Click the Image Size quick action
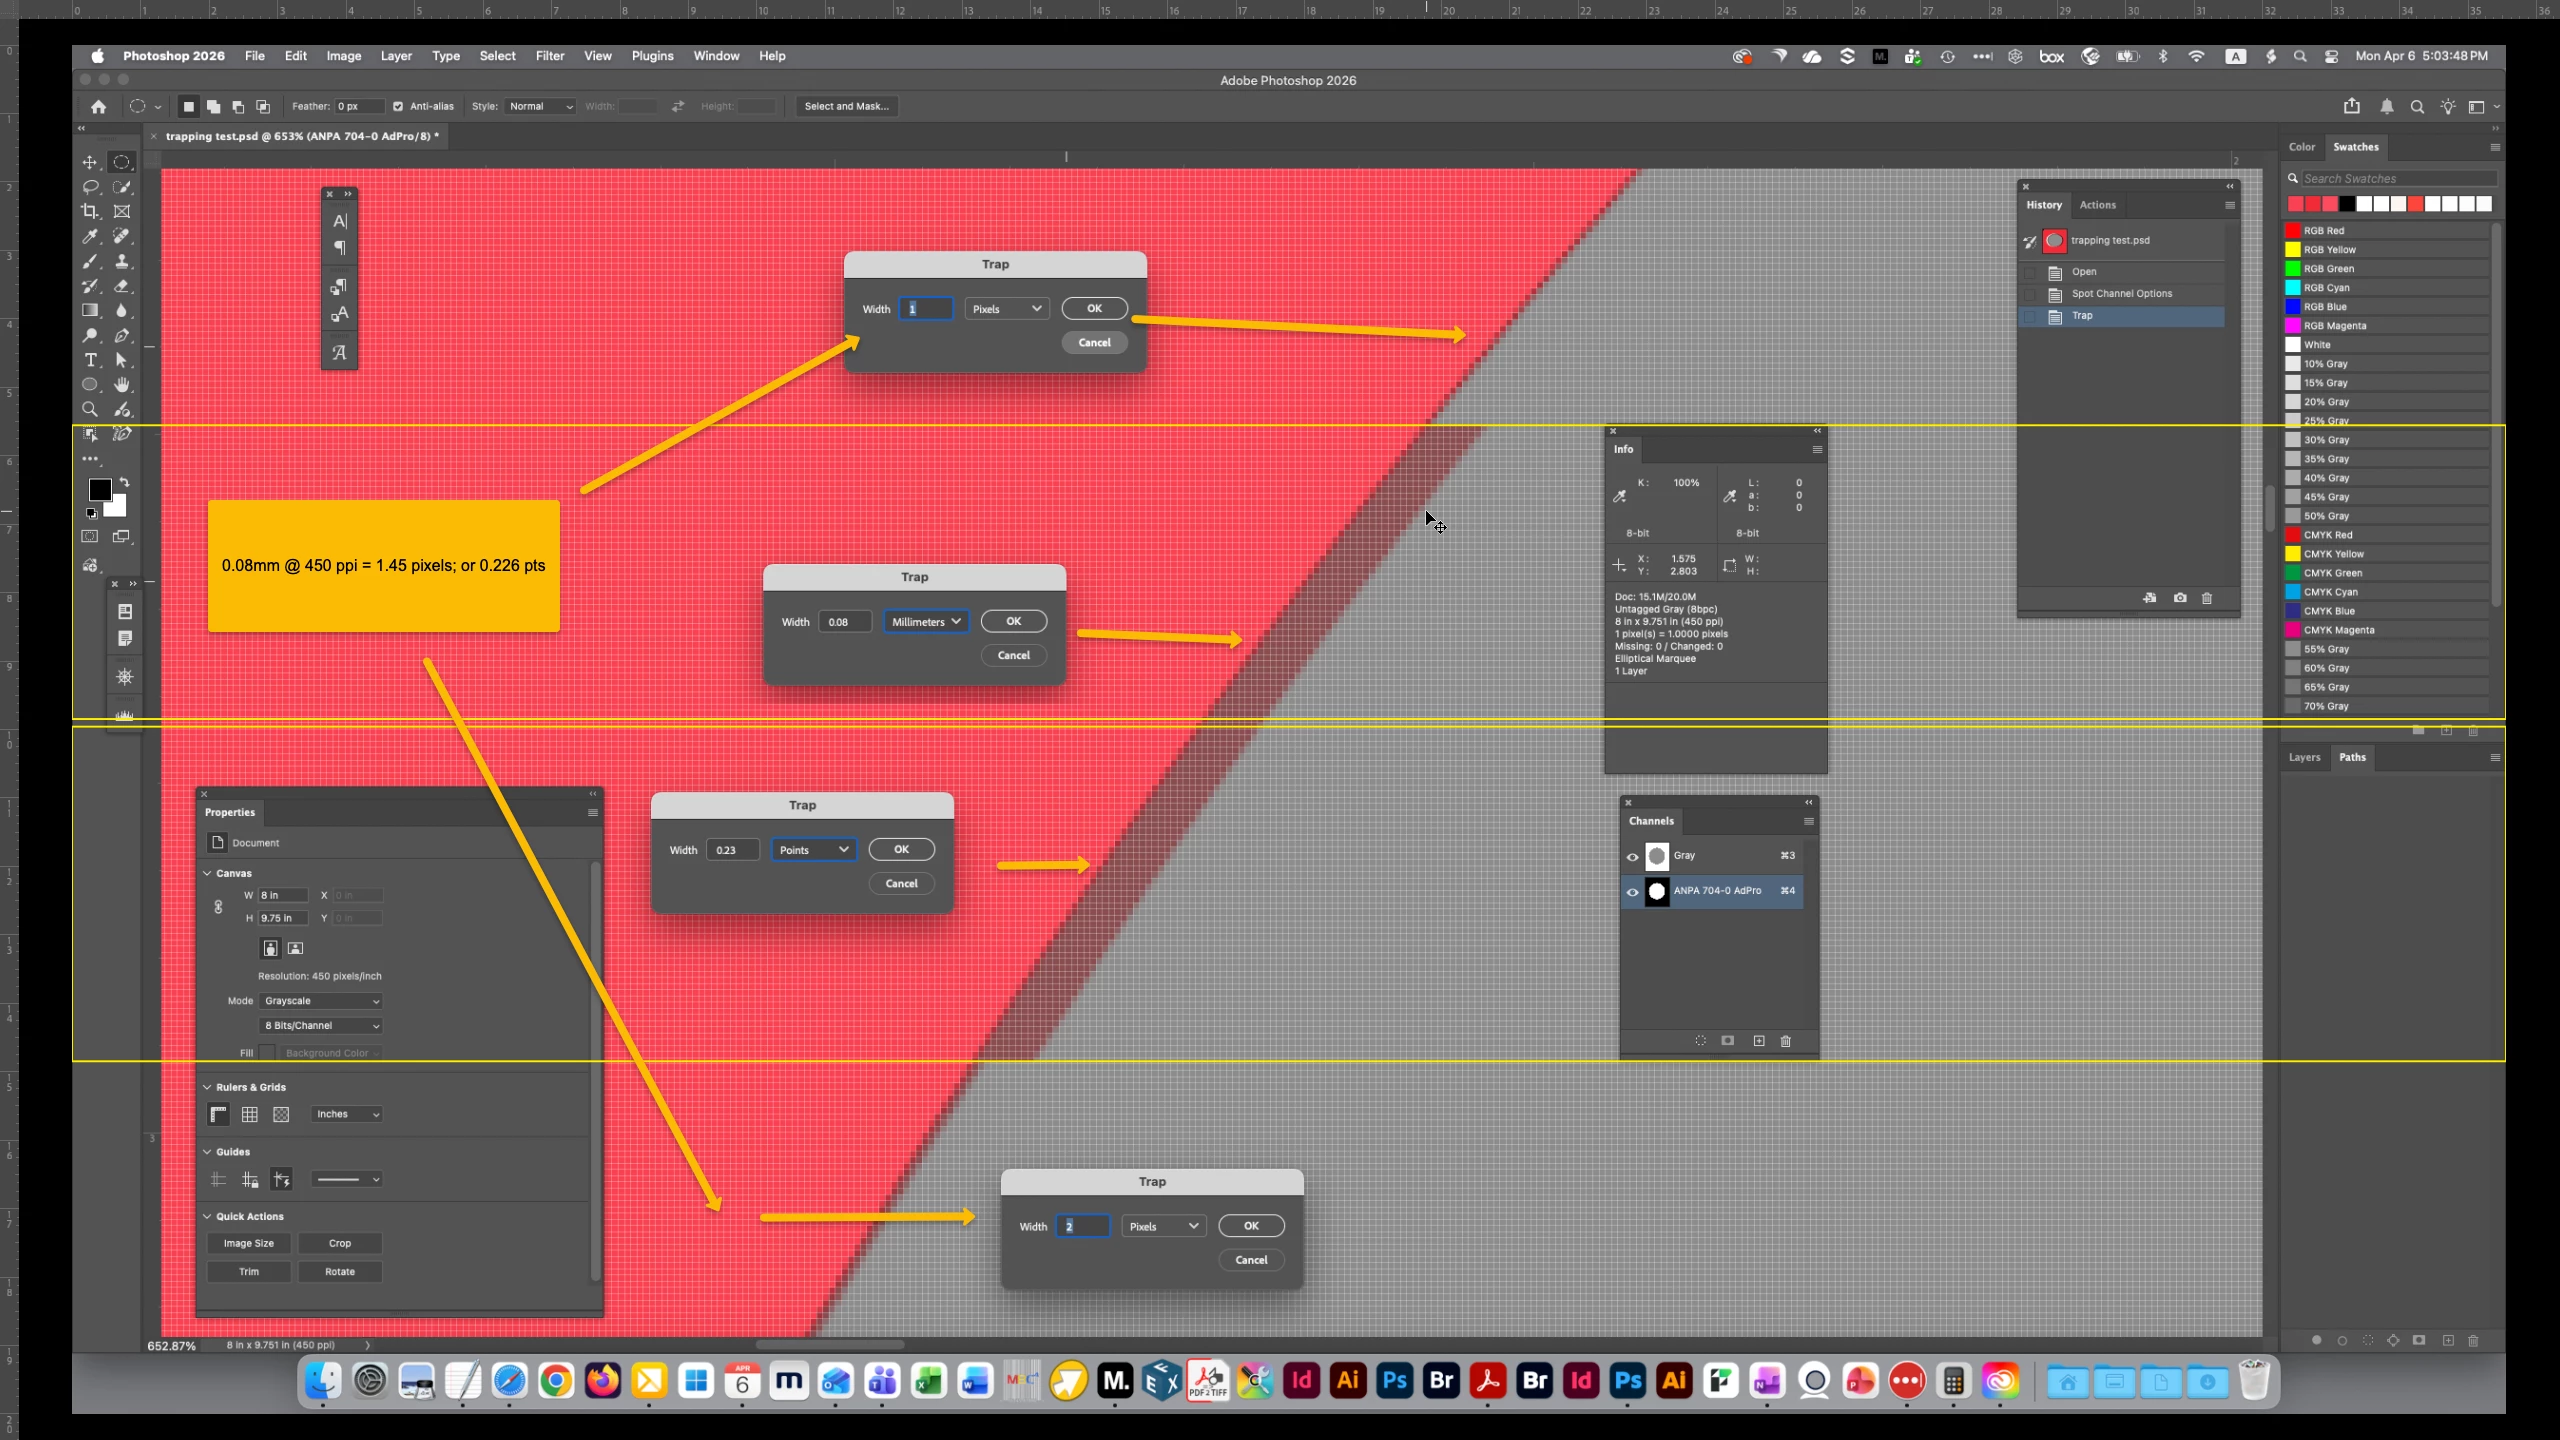 coord(249,1243)
